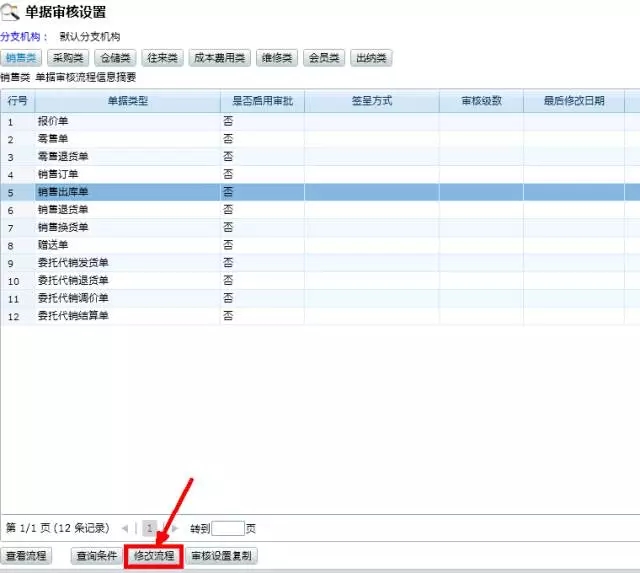
Task: Click the next page arrow in pagination
Action: click(174, 528)
